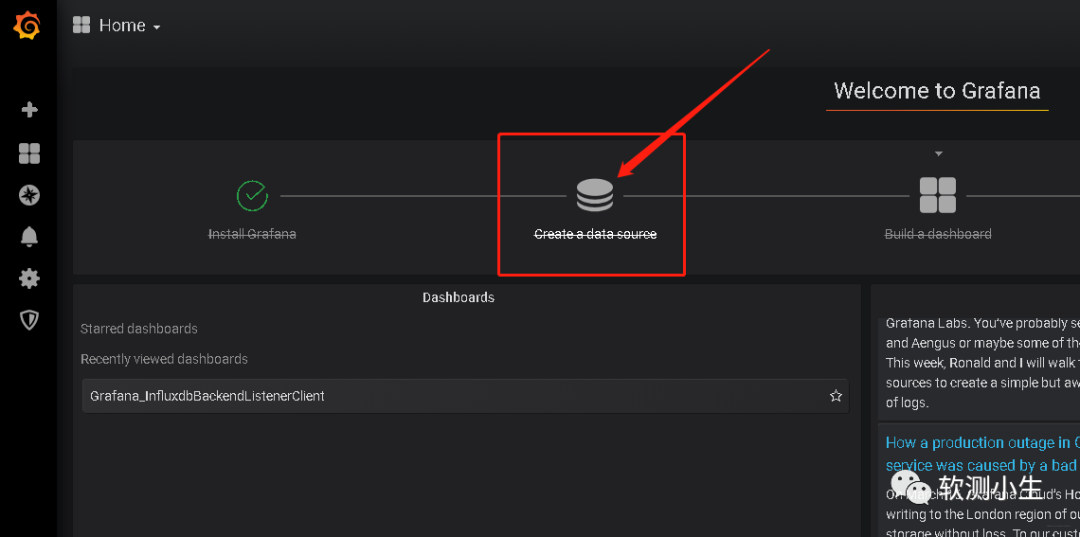
Task: Click the Build a dashboard grid icon
Action: click(x=937, y=195)
